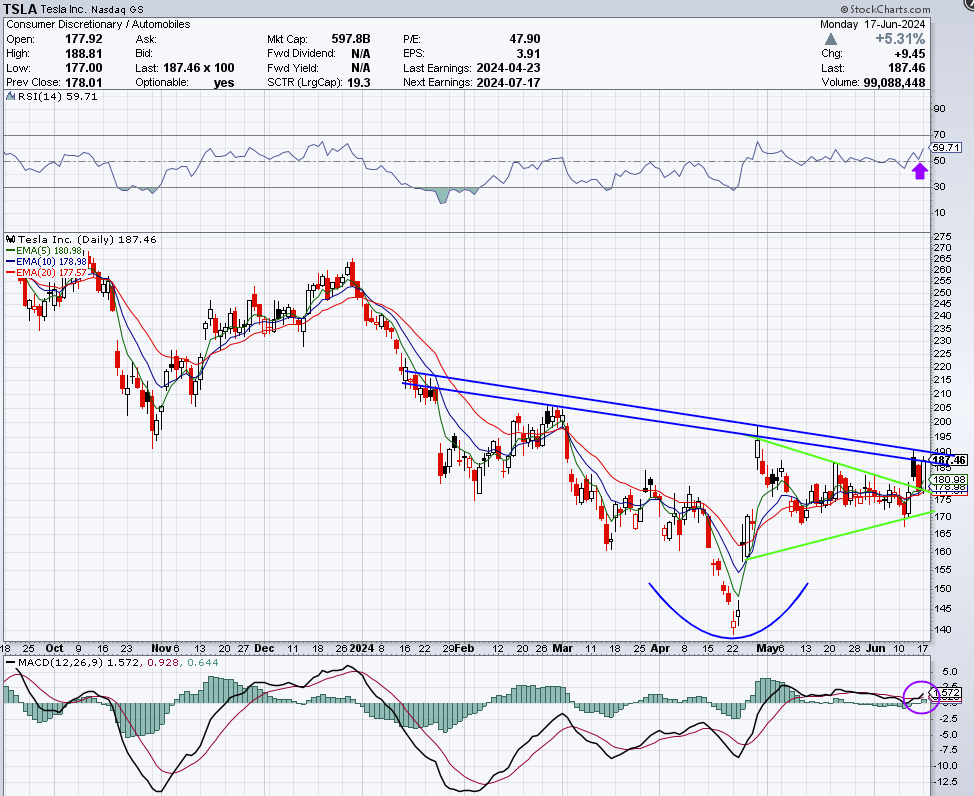
Task: Select the Mkt Cap value 597.8B
Action: (x=350, y=39)
